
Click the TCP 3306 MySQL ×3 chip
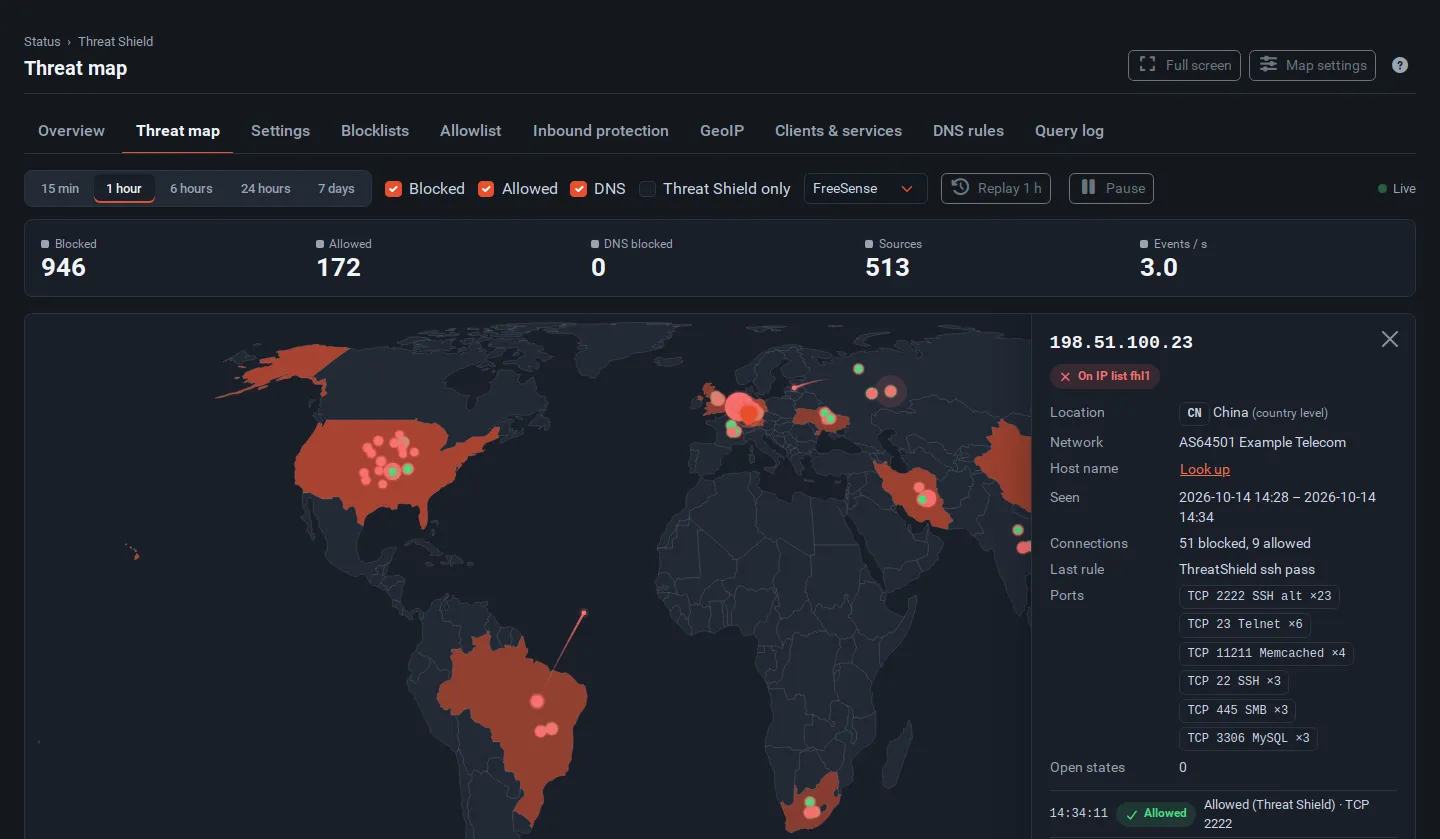pos(1248,739)
